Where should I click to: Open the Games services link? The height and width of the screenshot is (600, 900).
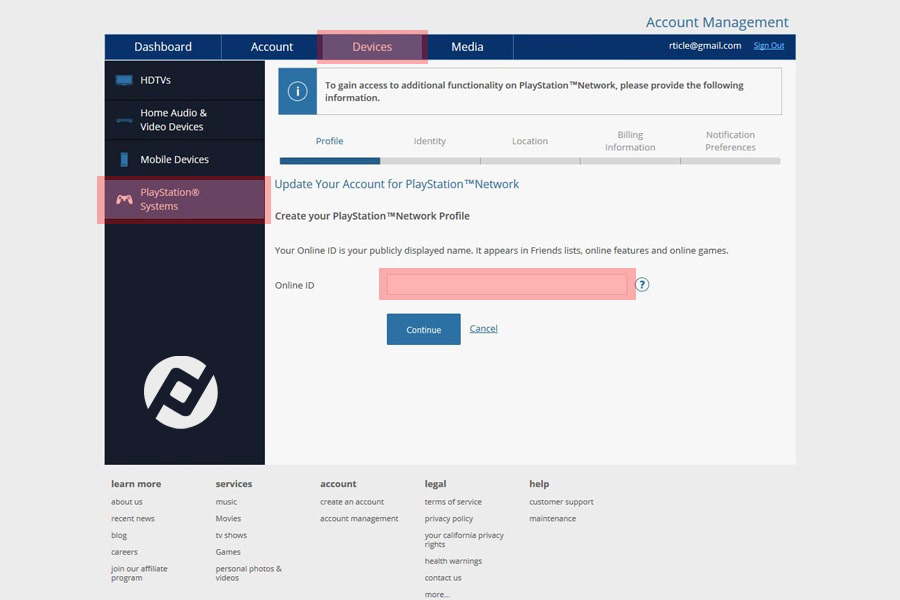228,551
